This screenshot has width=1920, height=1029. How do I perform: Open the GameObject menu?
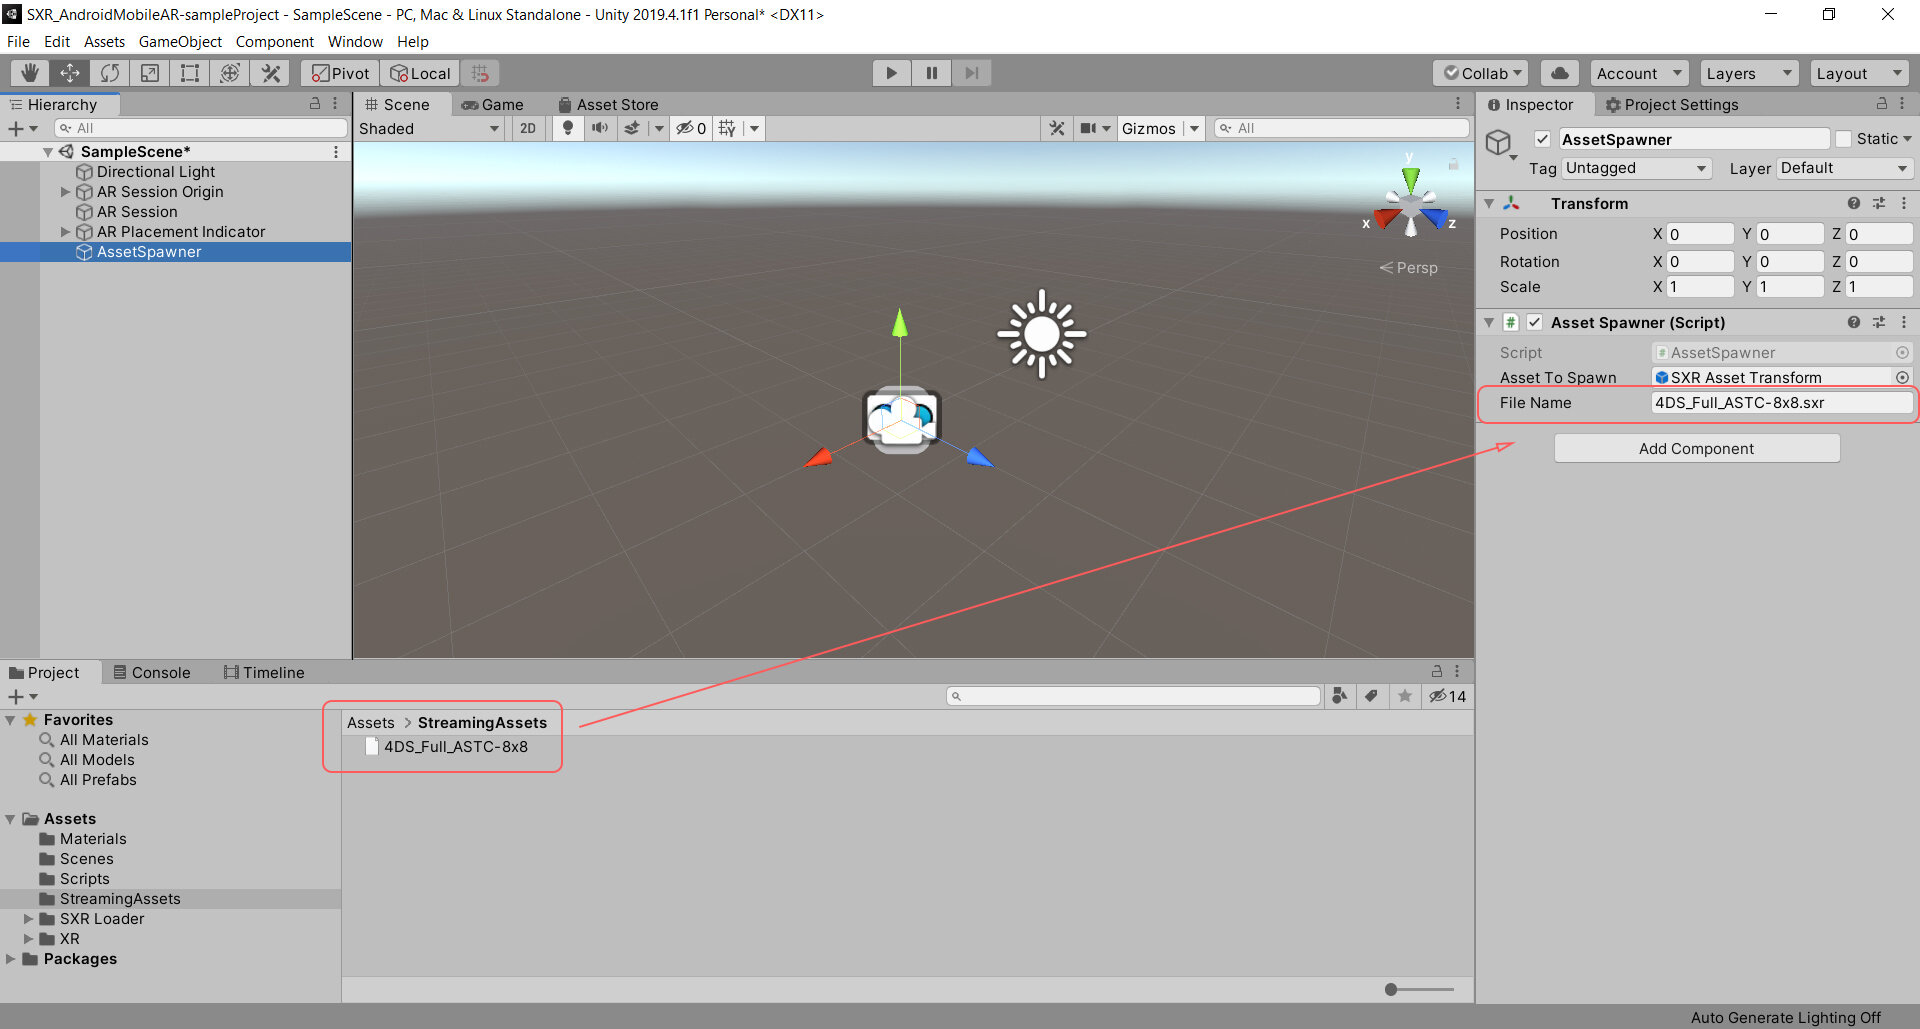tap(180, 41)
